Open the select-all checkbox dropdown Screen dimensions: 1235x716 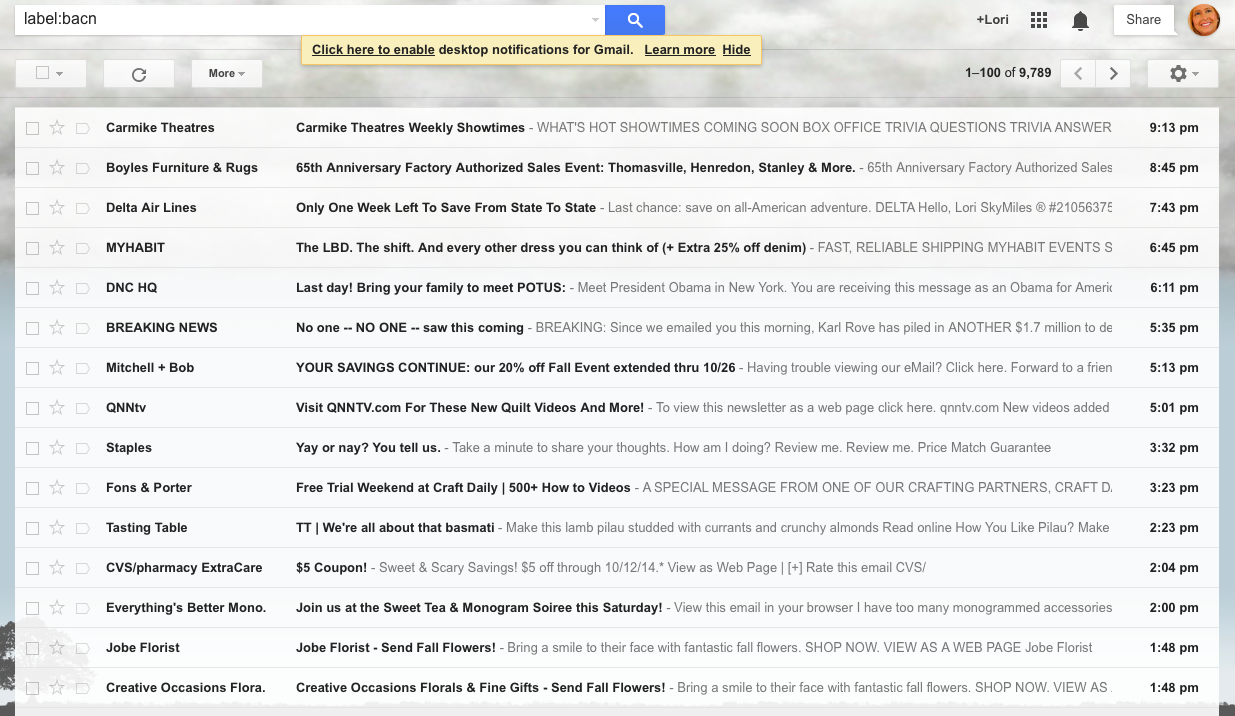point(50,73)
